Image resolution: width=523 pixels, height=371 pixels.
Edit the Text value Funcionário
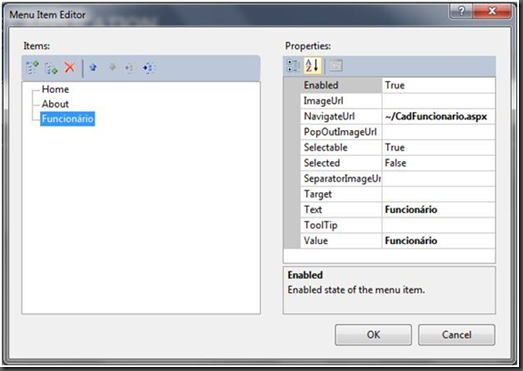pyautogui.click(x=438, y=210)
